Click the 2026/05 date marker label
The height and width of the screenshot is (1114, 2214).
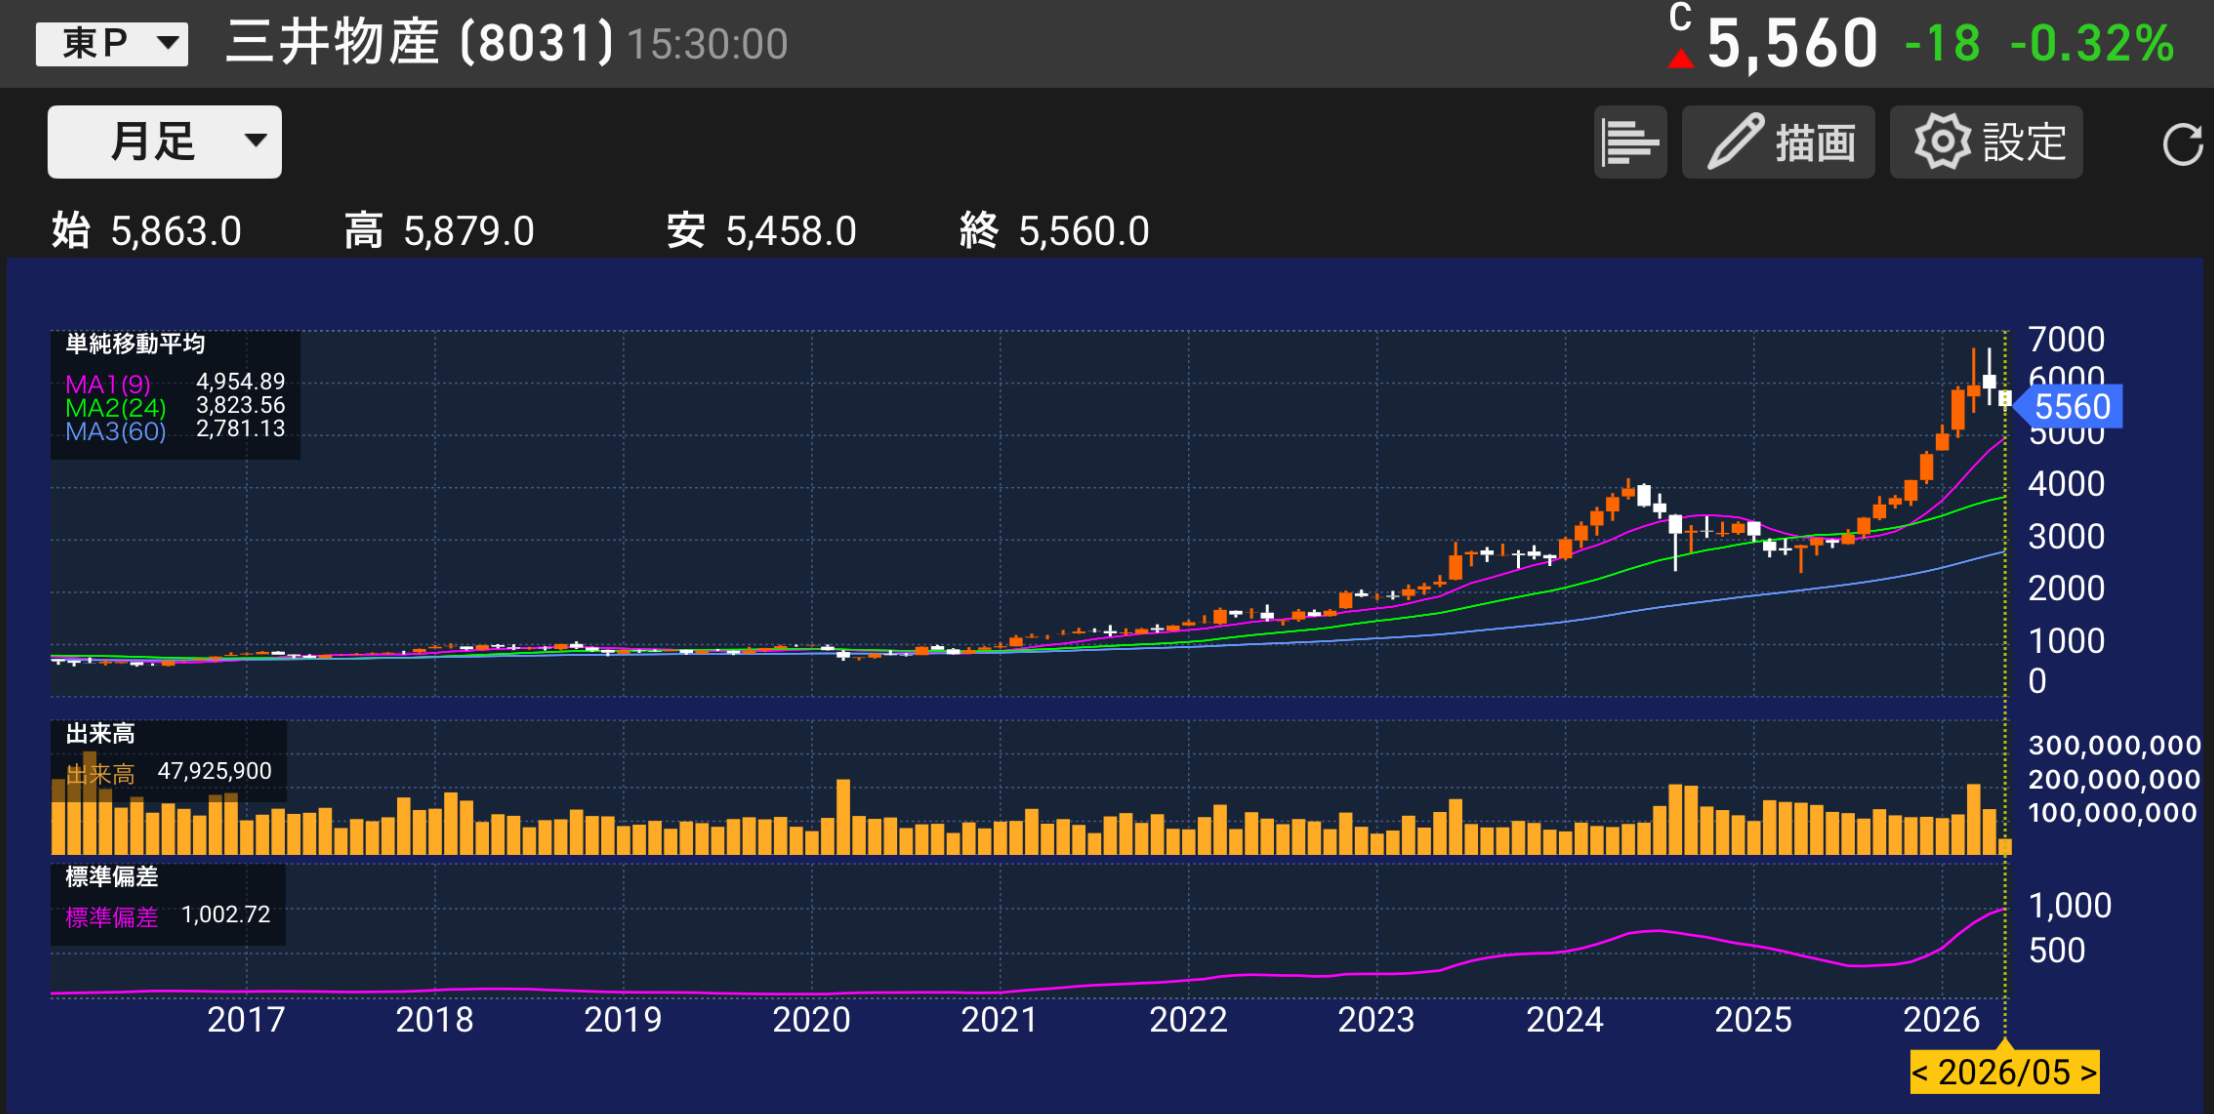click(x=2004, y=1072)
